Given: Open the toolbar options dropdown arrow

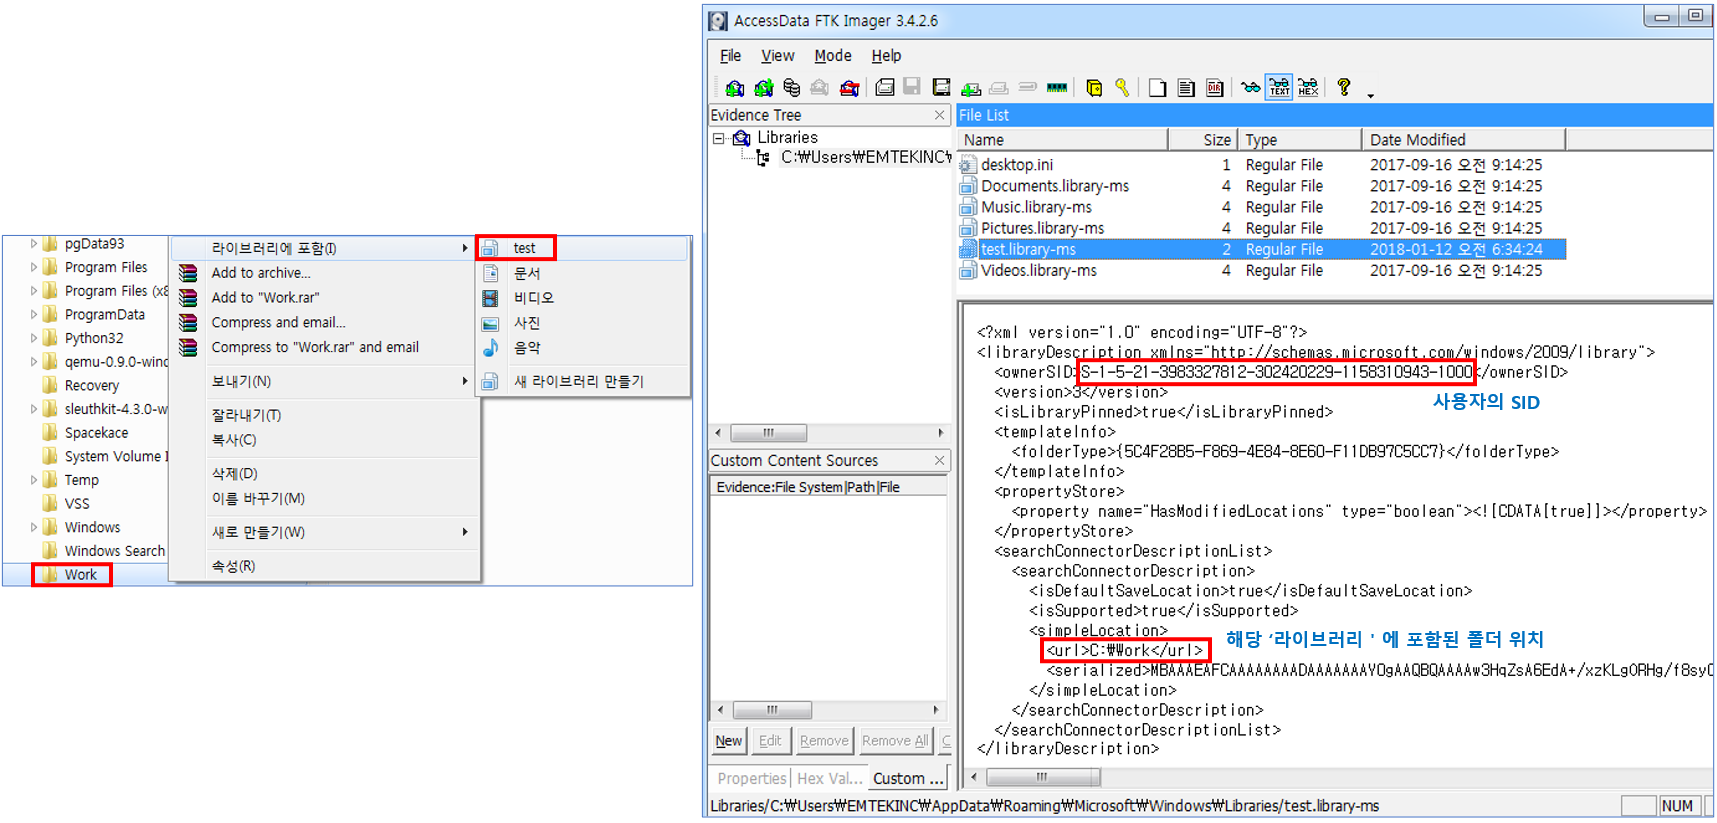Looking at the screenshot, I should 1370,96.
